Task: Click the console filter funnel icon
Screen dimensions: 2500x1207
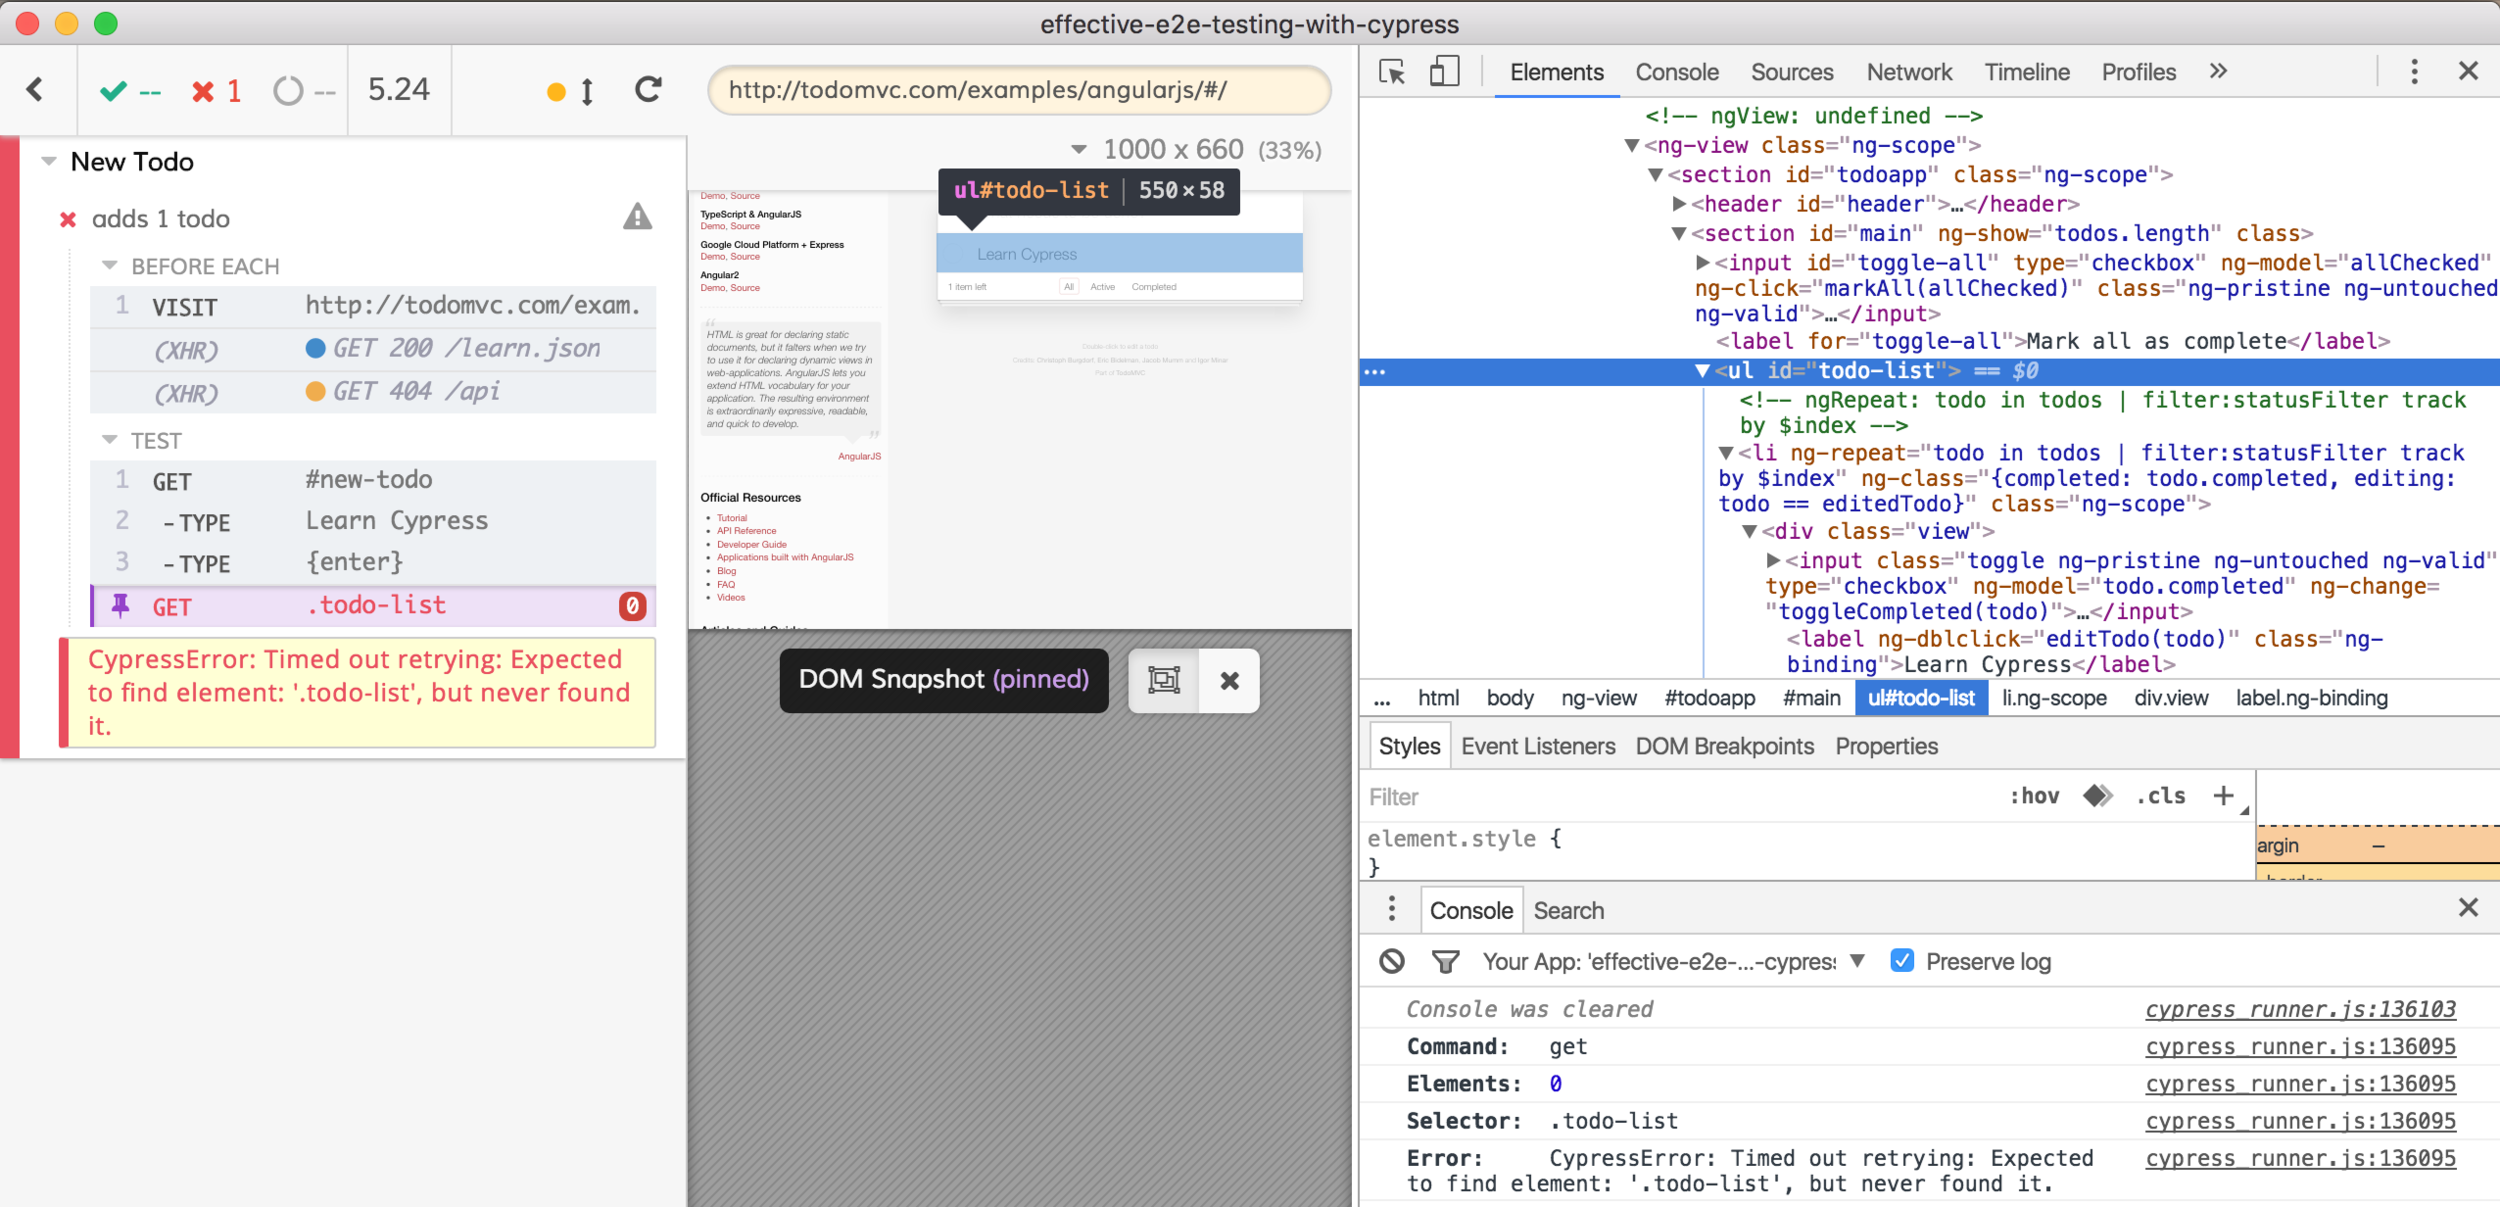Action: pyautogui.click(x=1444, y=962)
